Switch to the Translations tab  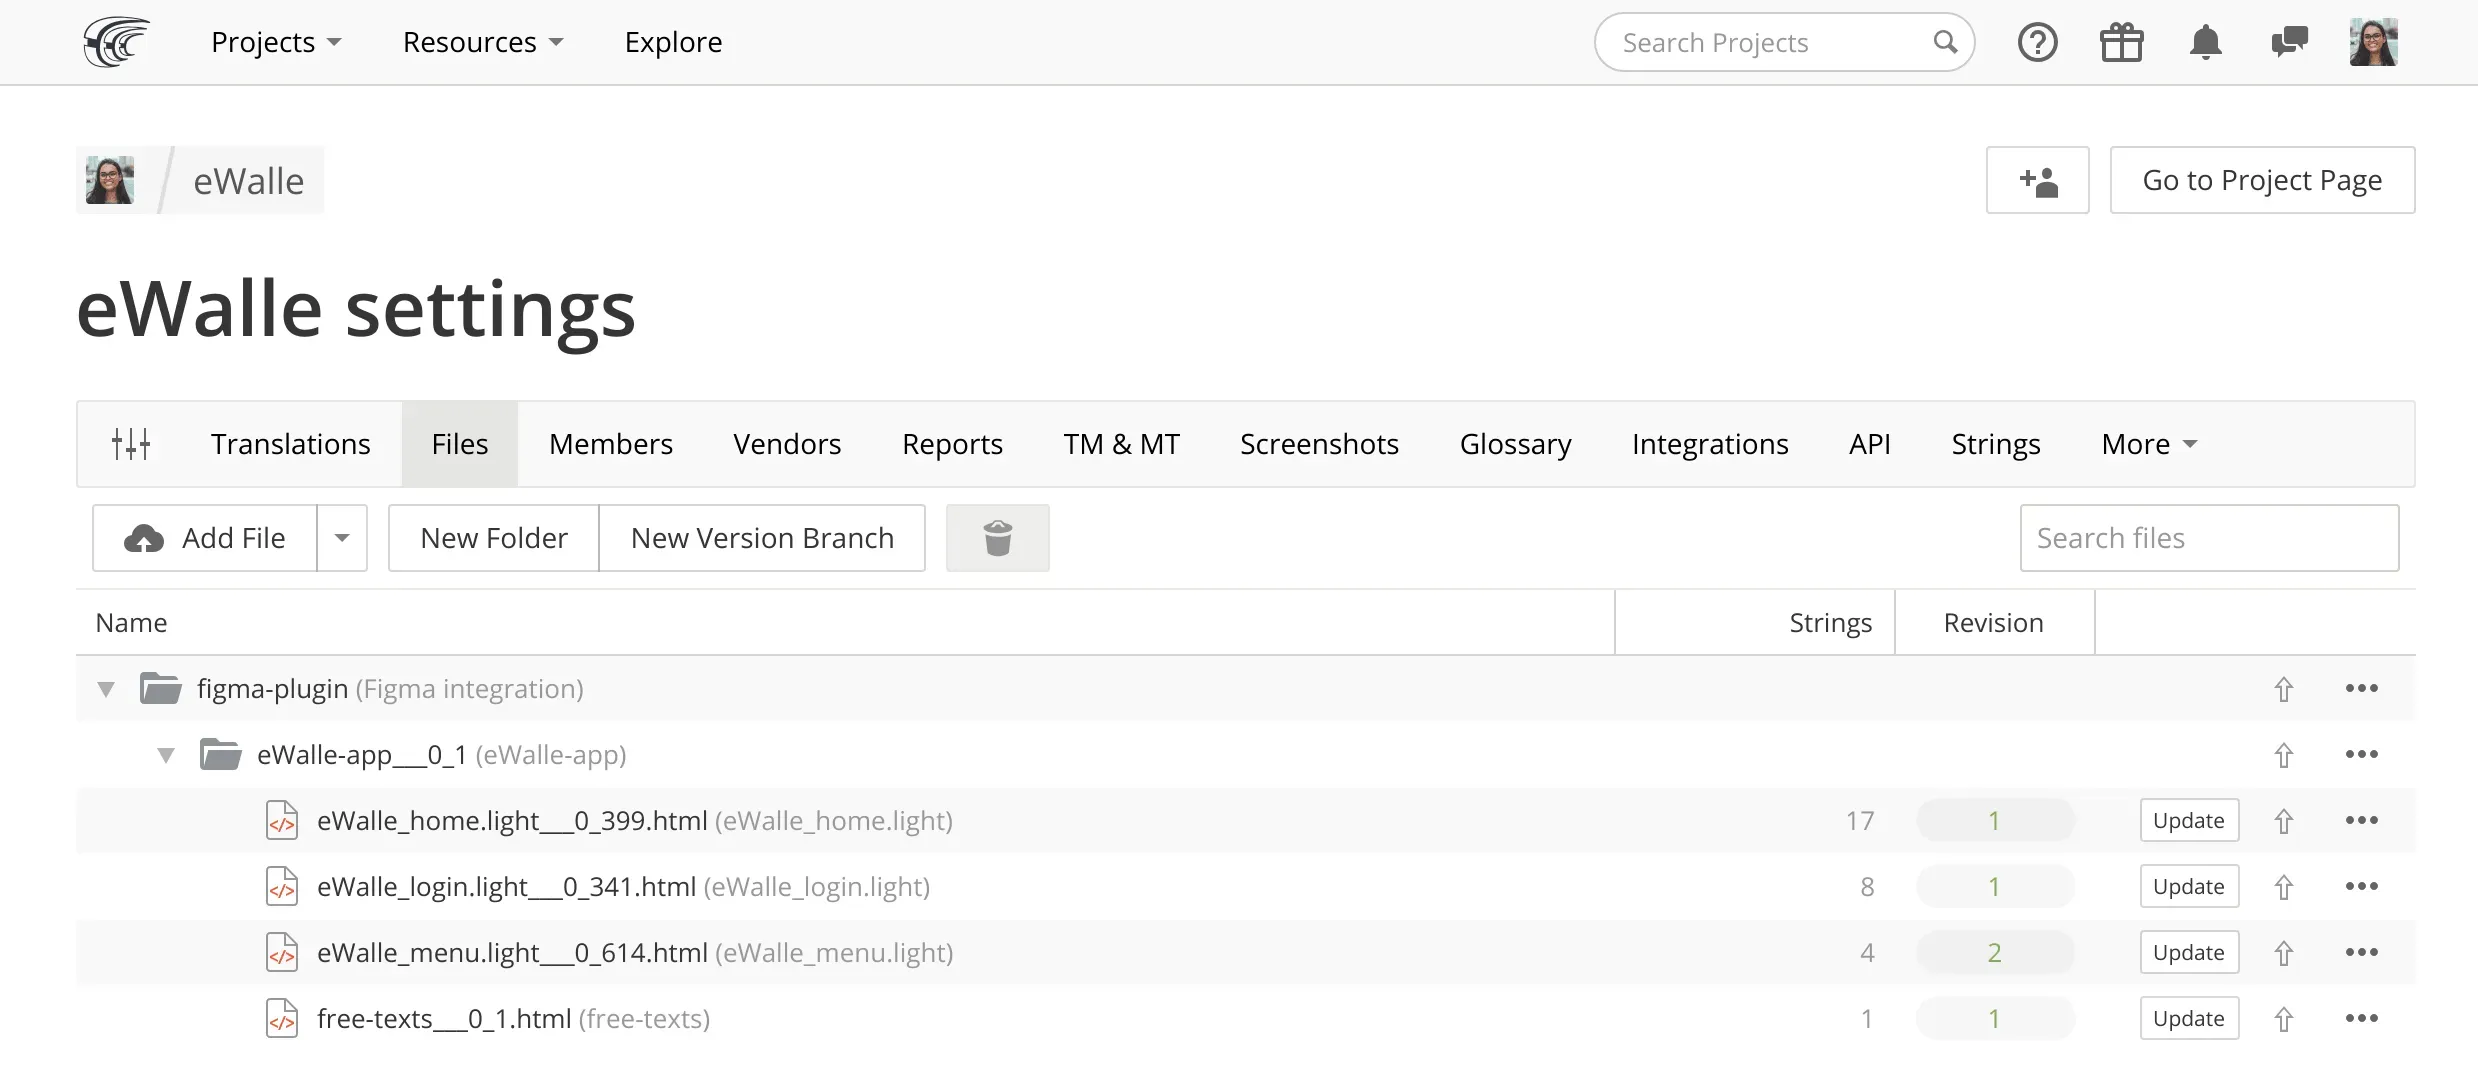click(x=290, y=443)
